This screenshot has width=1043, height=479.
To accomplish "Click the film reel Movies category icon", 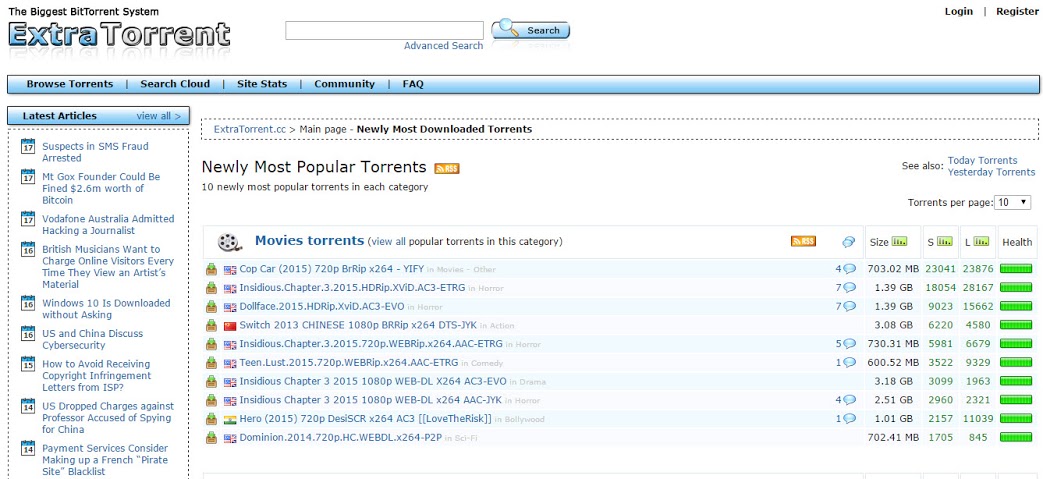I will click(229, 242).
